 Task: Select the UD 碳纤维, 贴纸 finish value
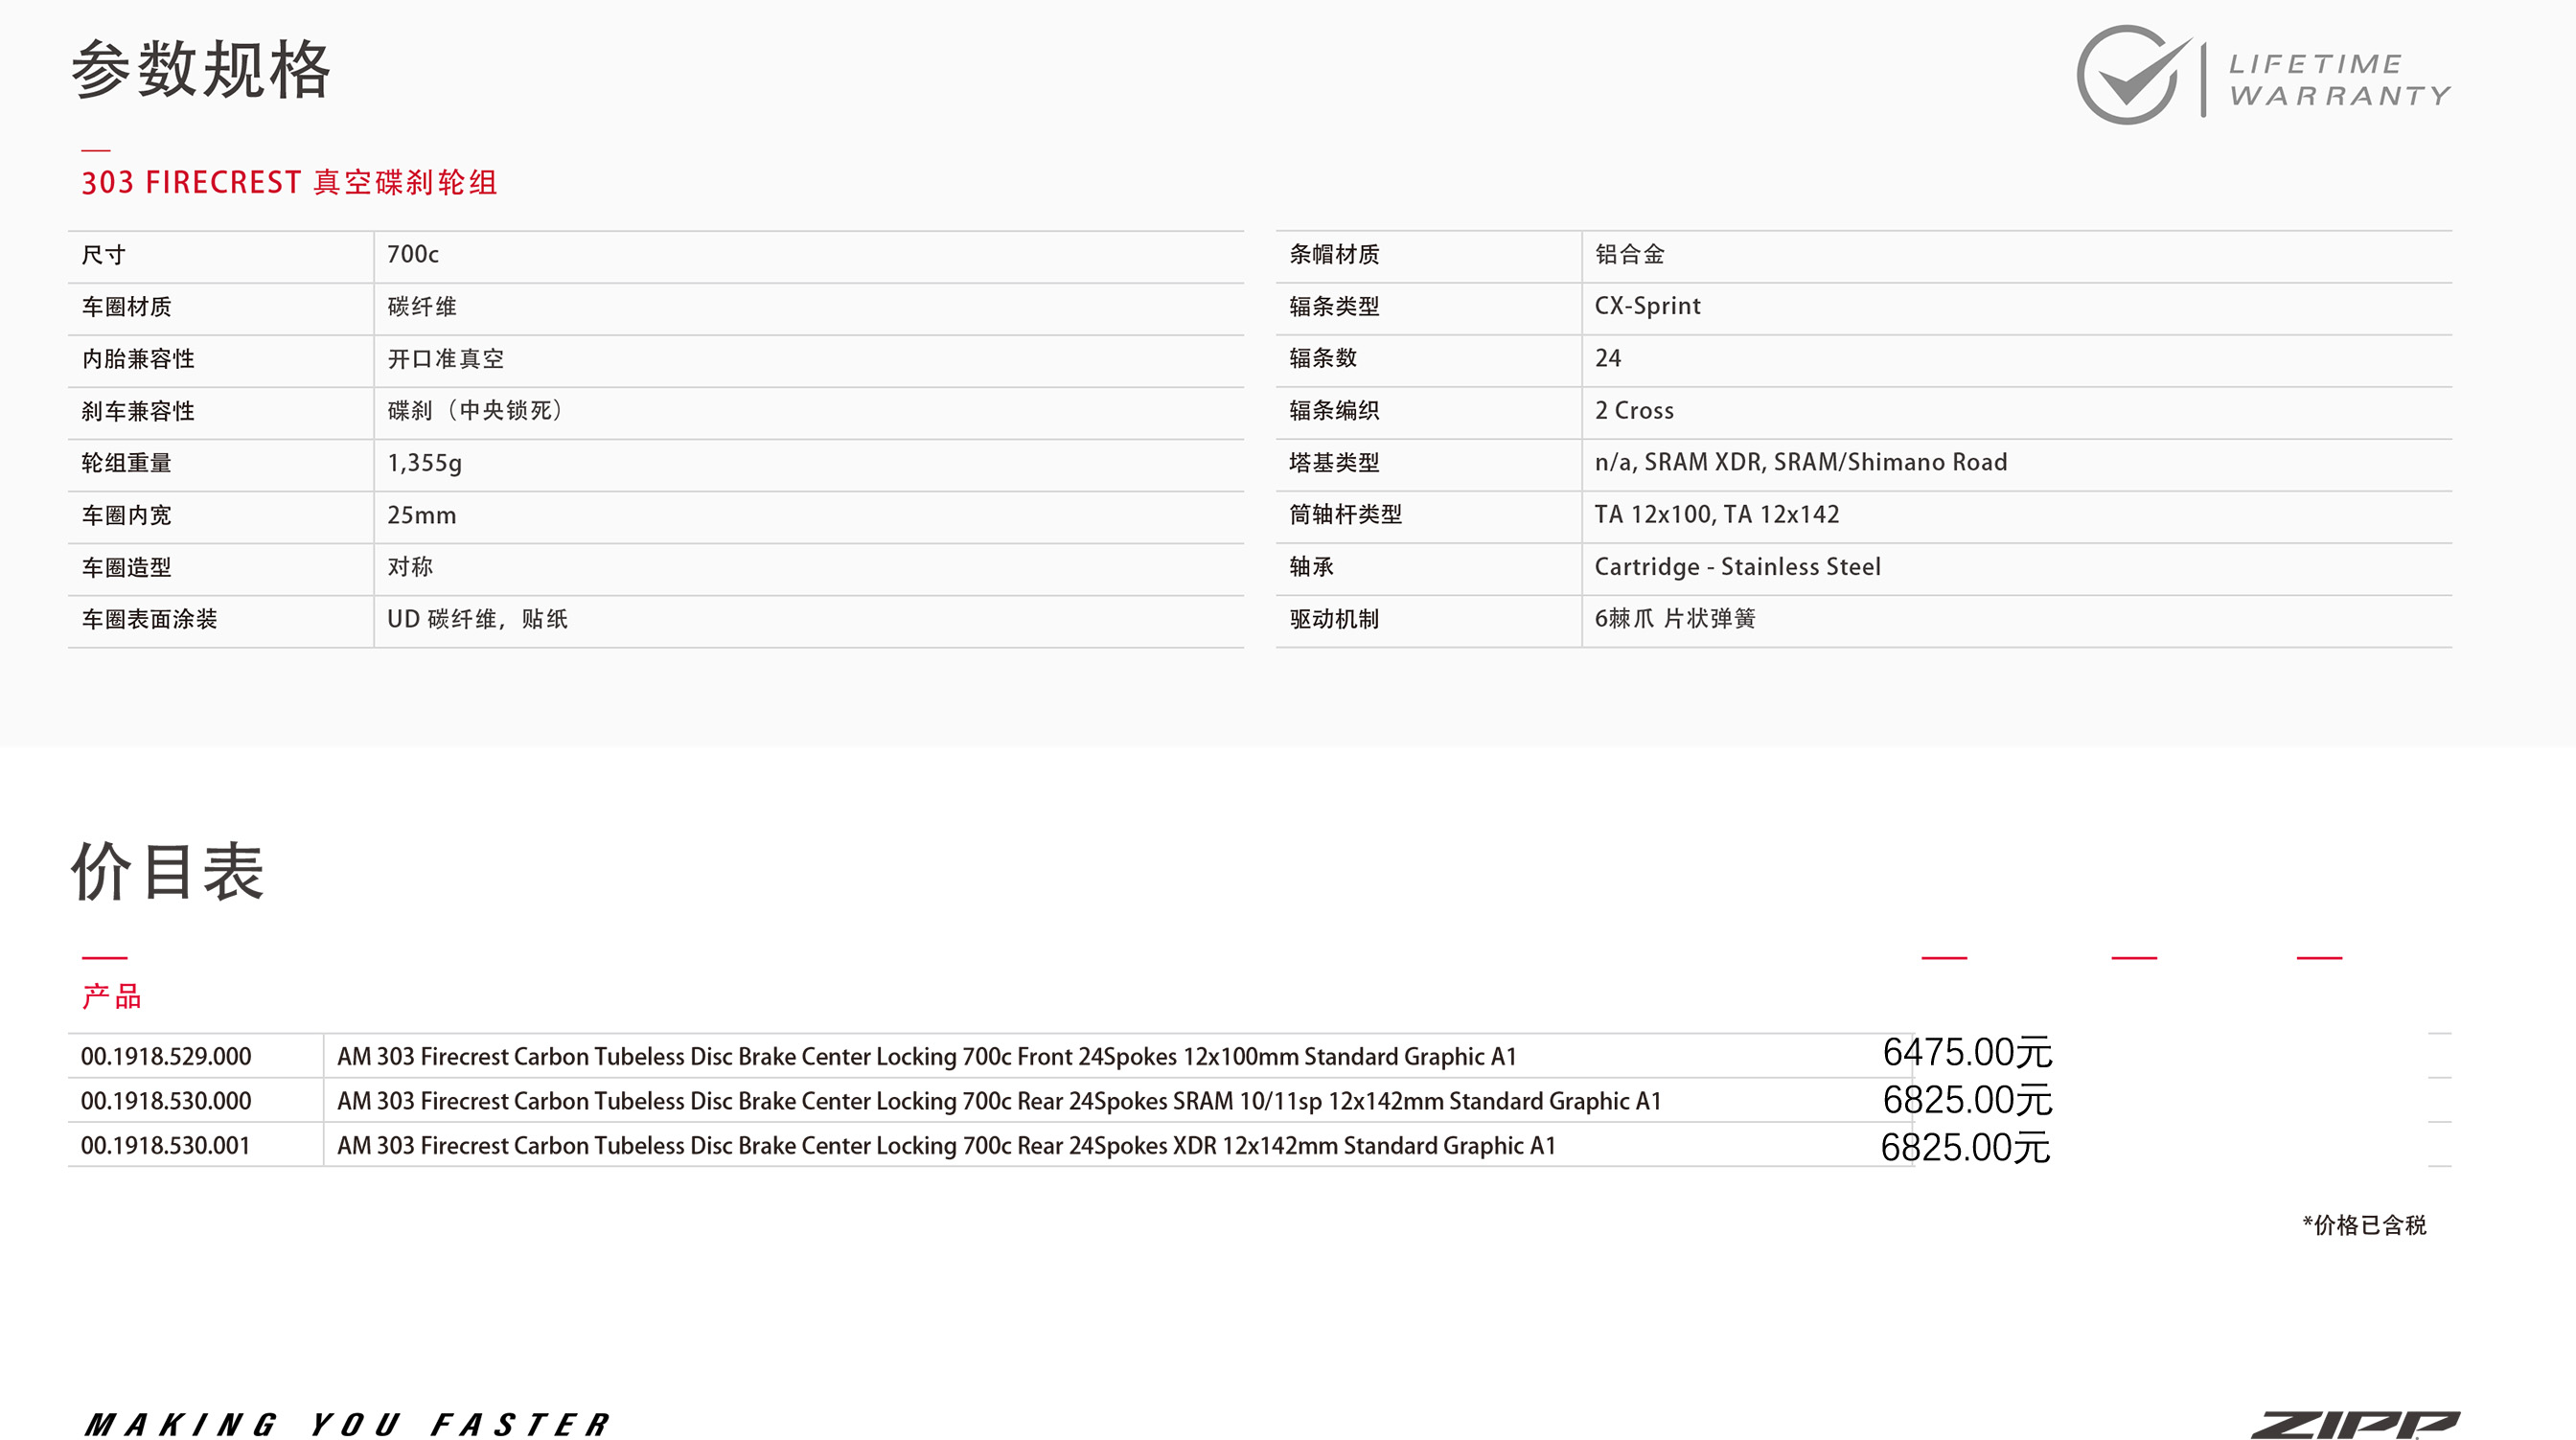click(x=478, y=619)
